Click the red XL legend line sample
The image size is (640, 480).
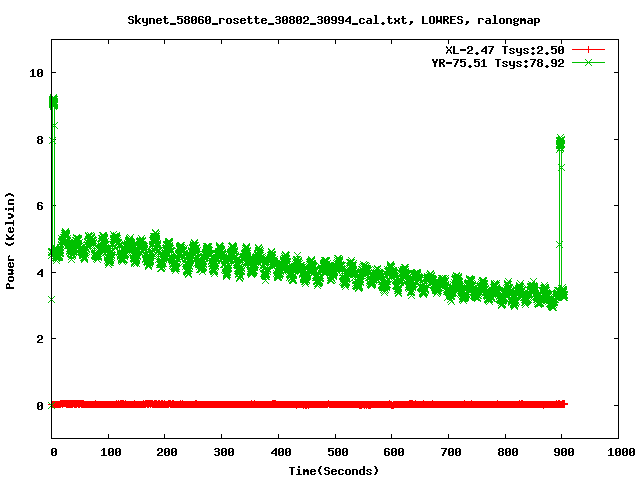(588, 50)
